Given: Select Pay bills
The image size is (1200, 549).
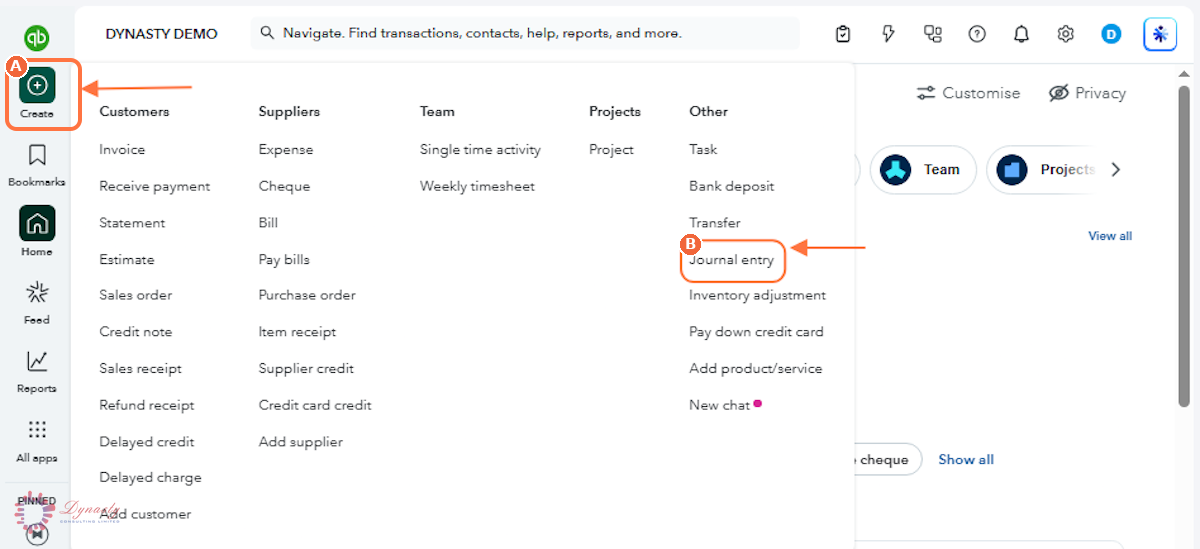Looking at the screenshot, I should tap(284, 259).
